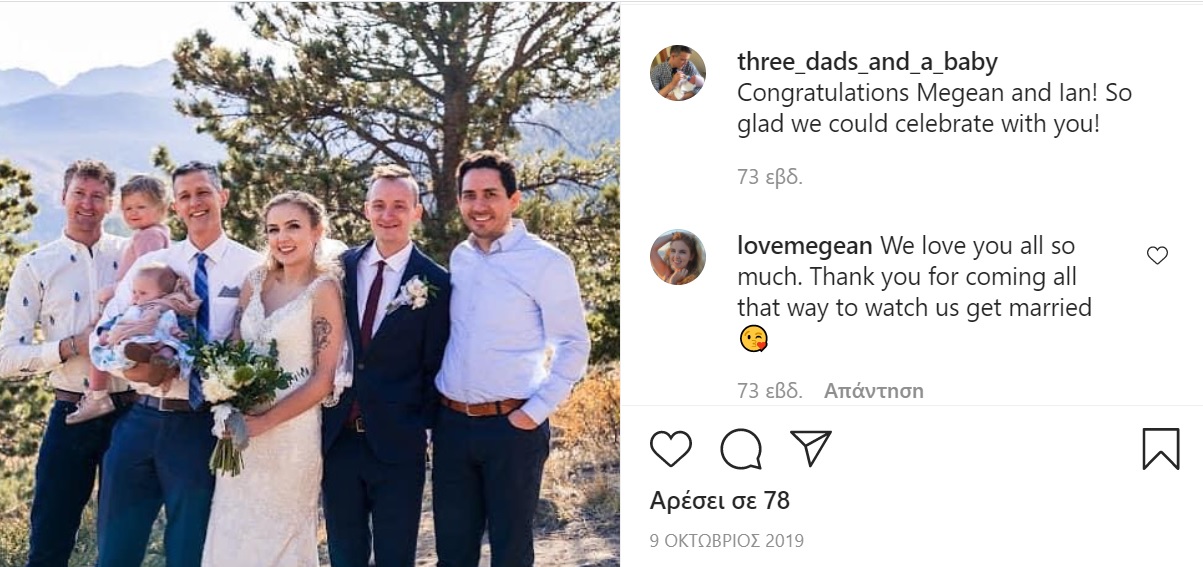The height and width of the screenshot is (567, 1203).
Task: Open lovemegean's profile avatar
Action: click(678, 257)
